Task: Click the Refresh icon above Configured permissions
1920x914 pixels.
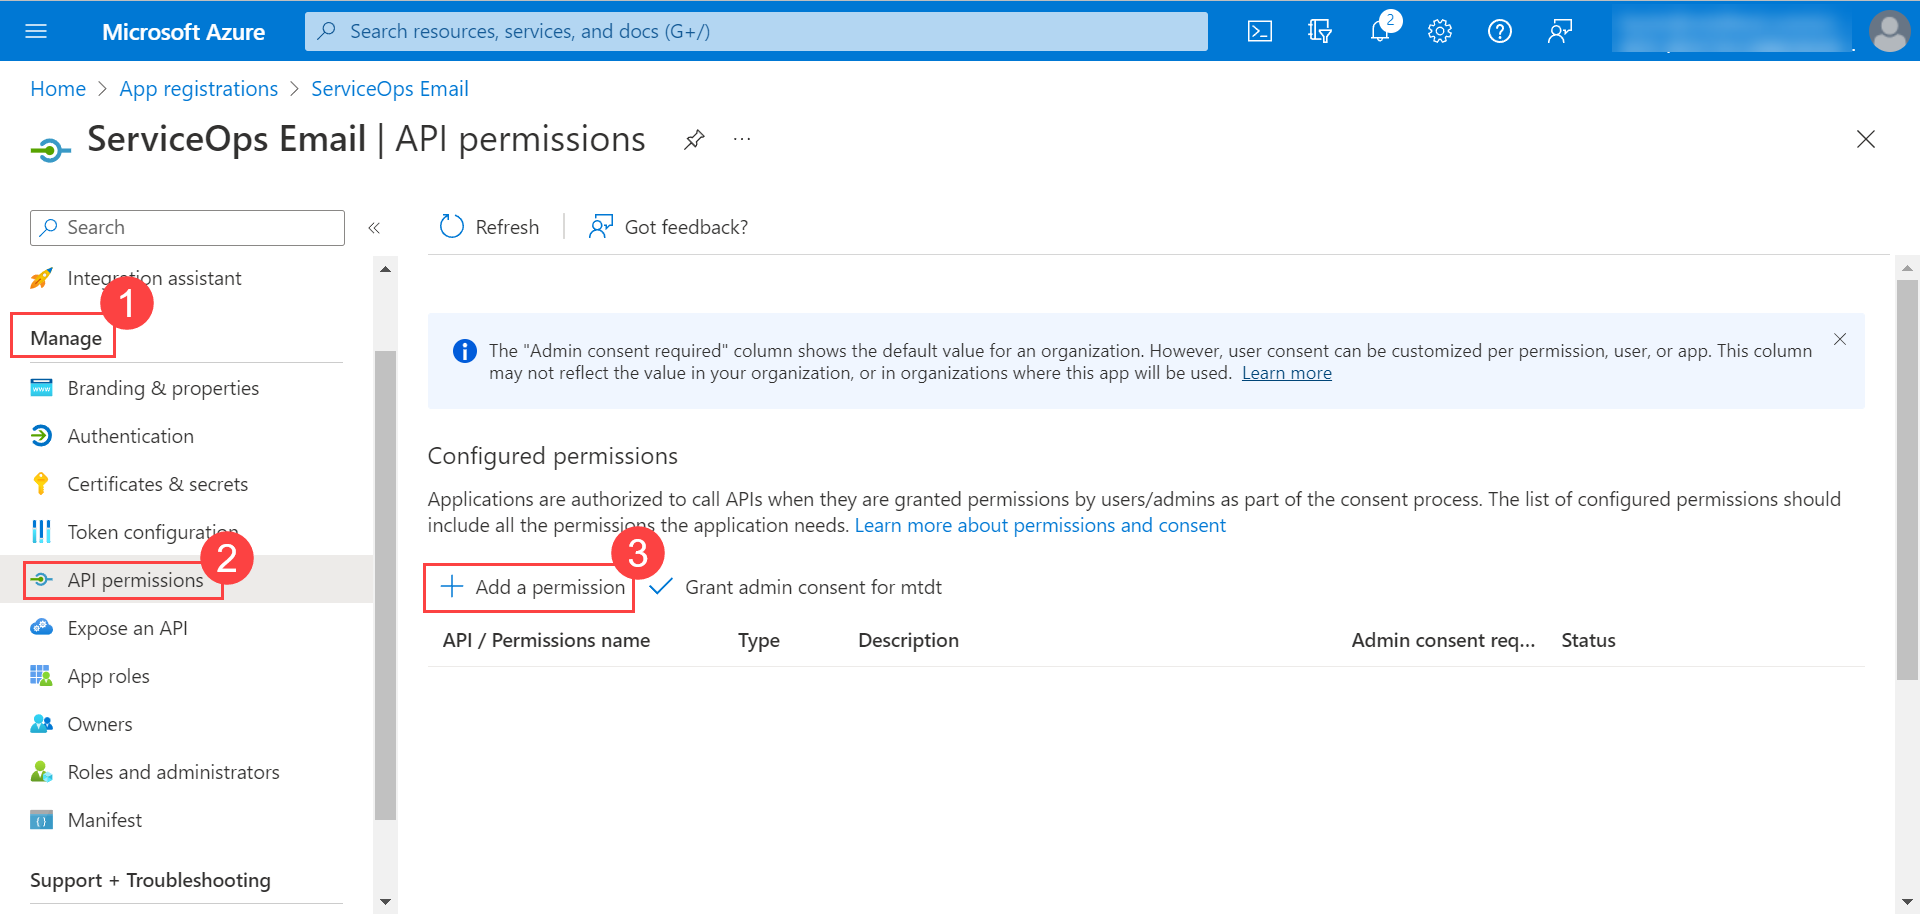Action: [x=452, y=226]
